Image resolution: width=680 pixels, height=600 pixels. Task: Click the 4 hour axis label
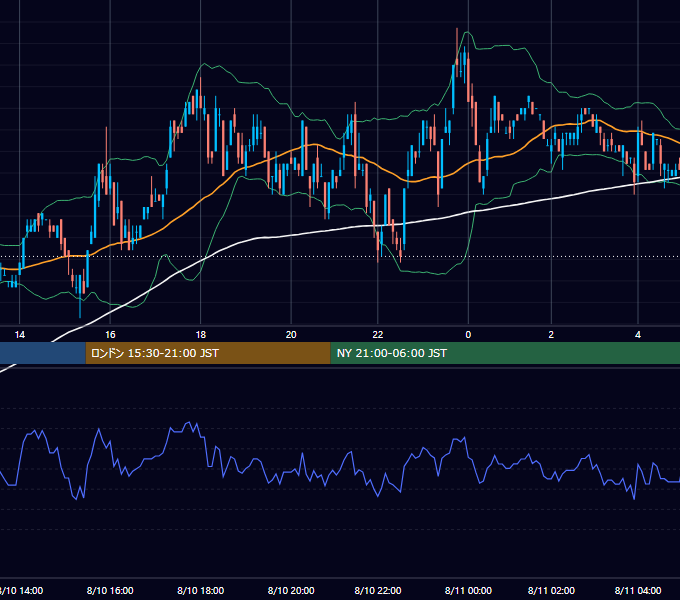coord(638,335)
